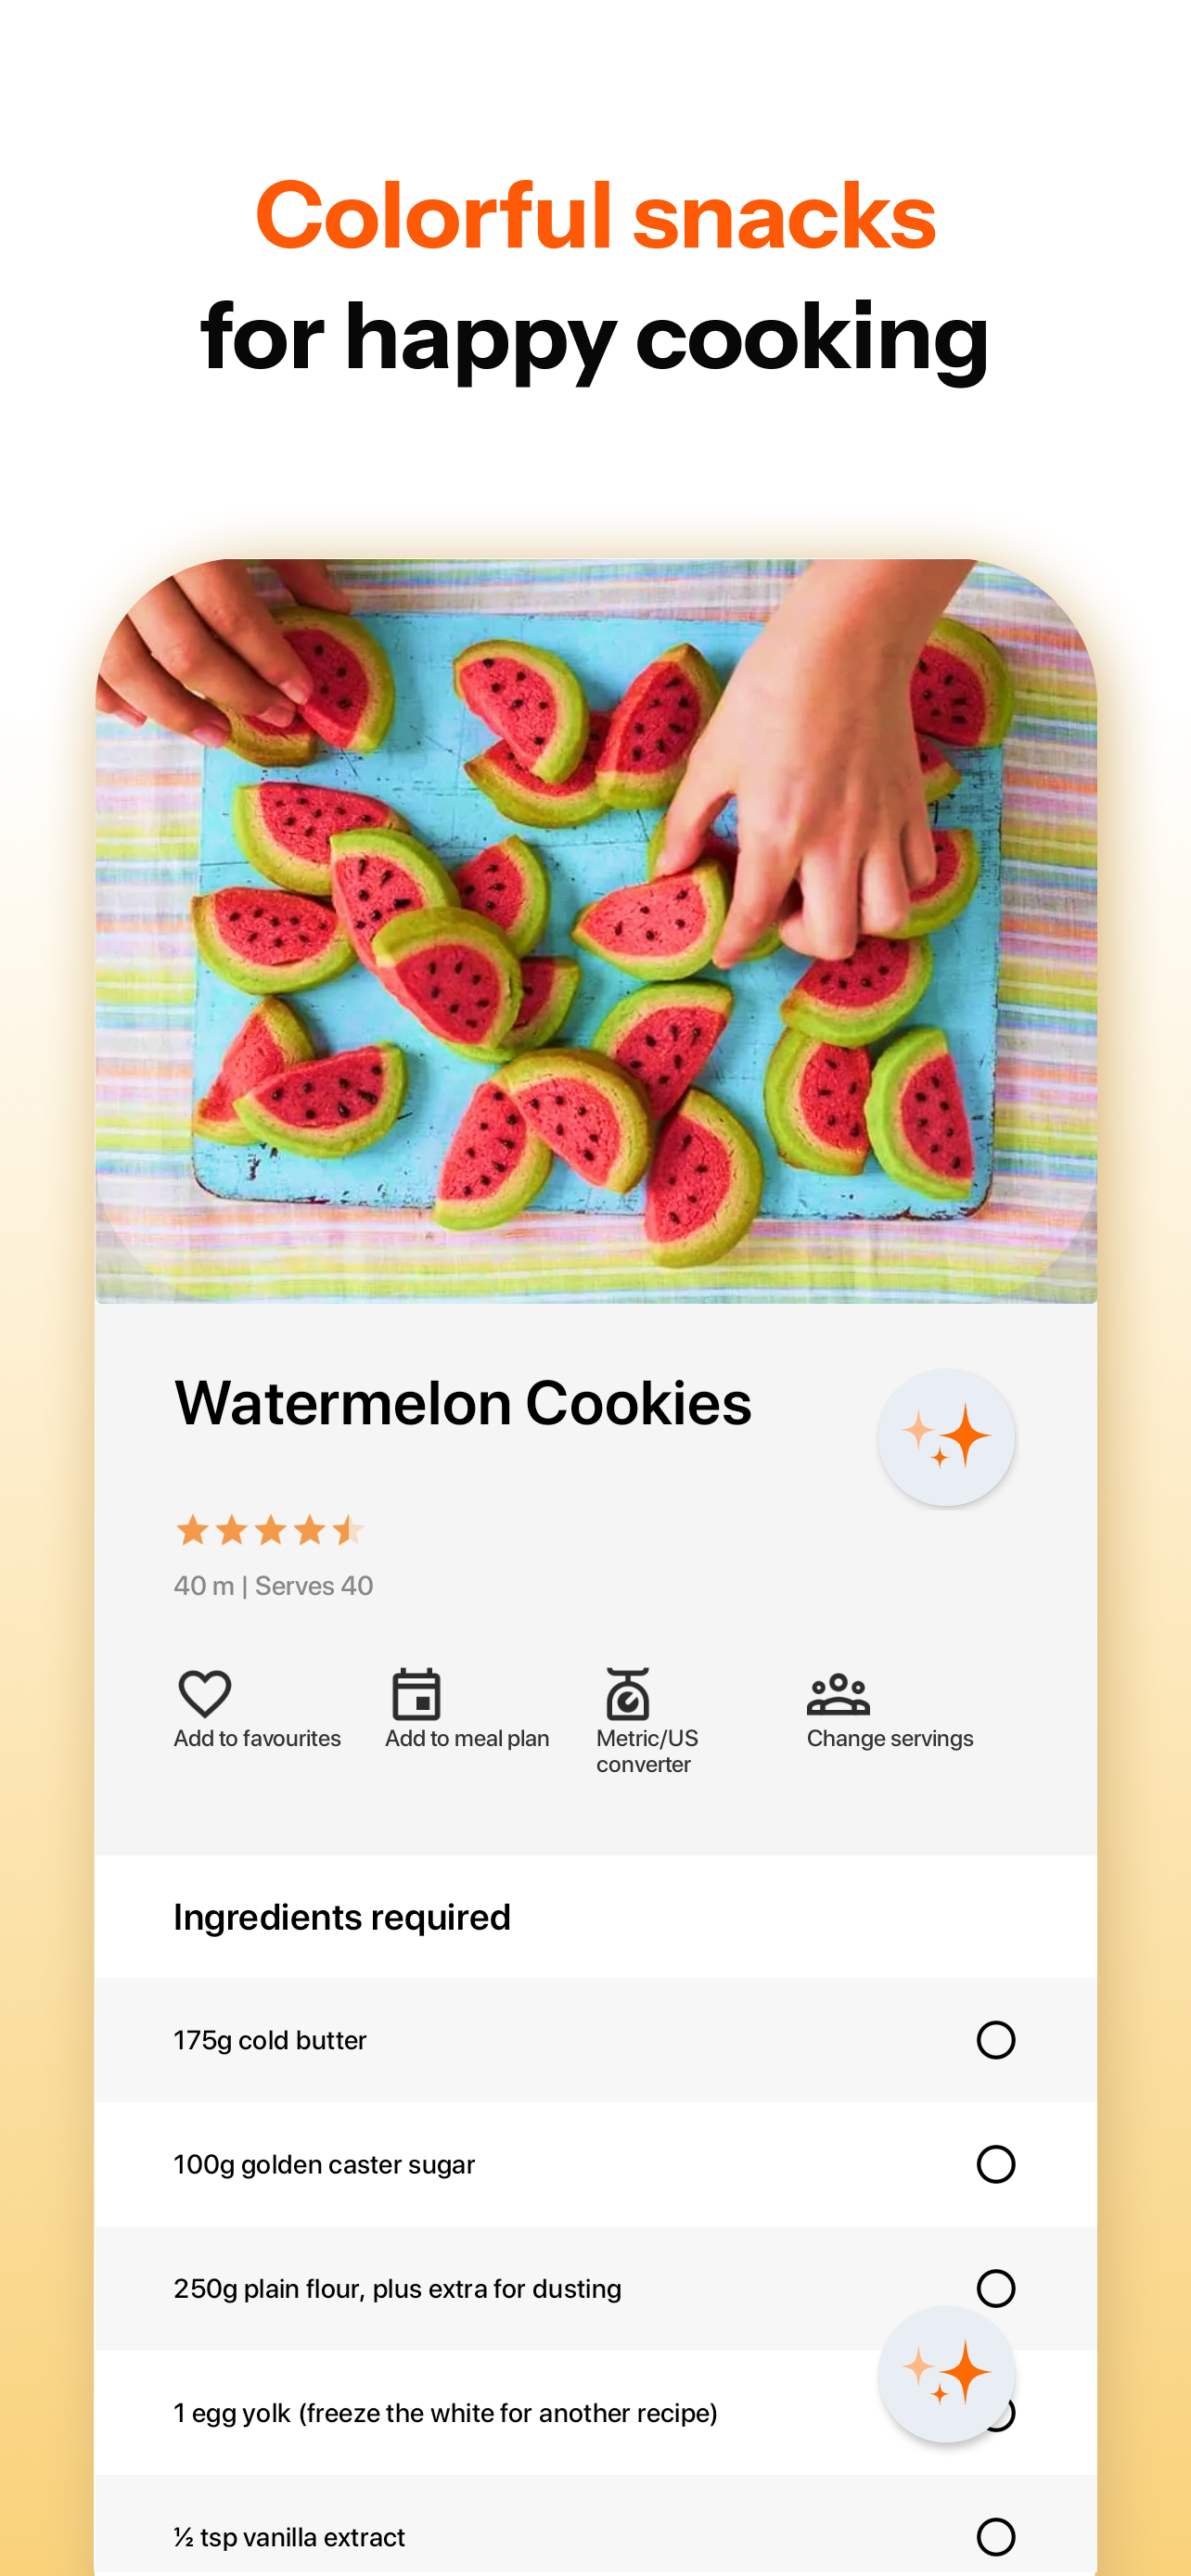Tap the floating sparkle button near the ingredients list
The image size is (1191, 2576).
click(x=946, y=2373)
